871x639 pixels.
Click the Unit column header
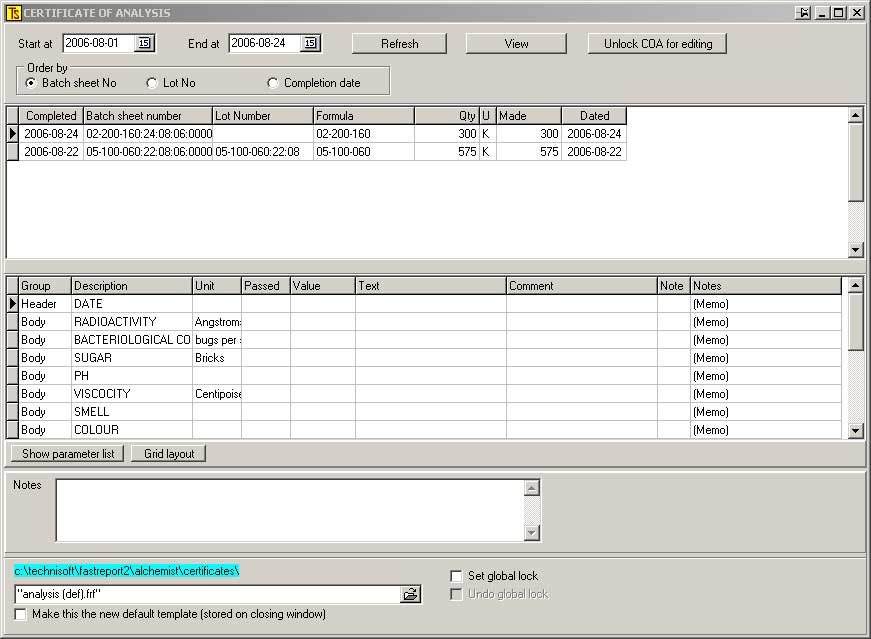pyautogui.click(x=217, y=286)
